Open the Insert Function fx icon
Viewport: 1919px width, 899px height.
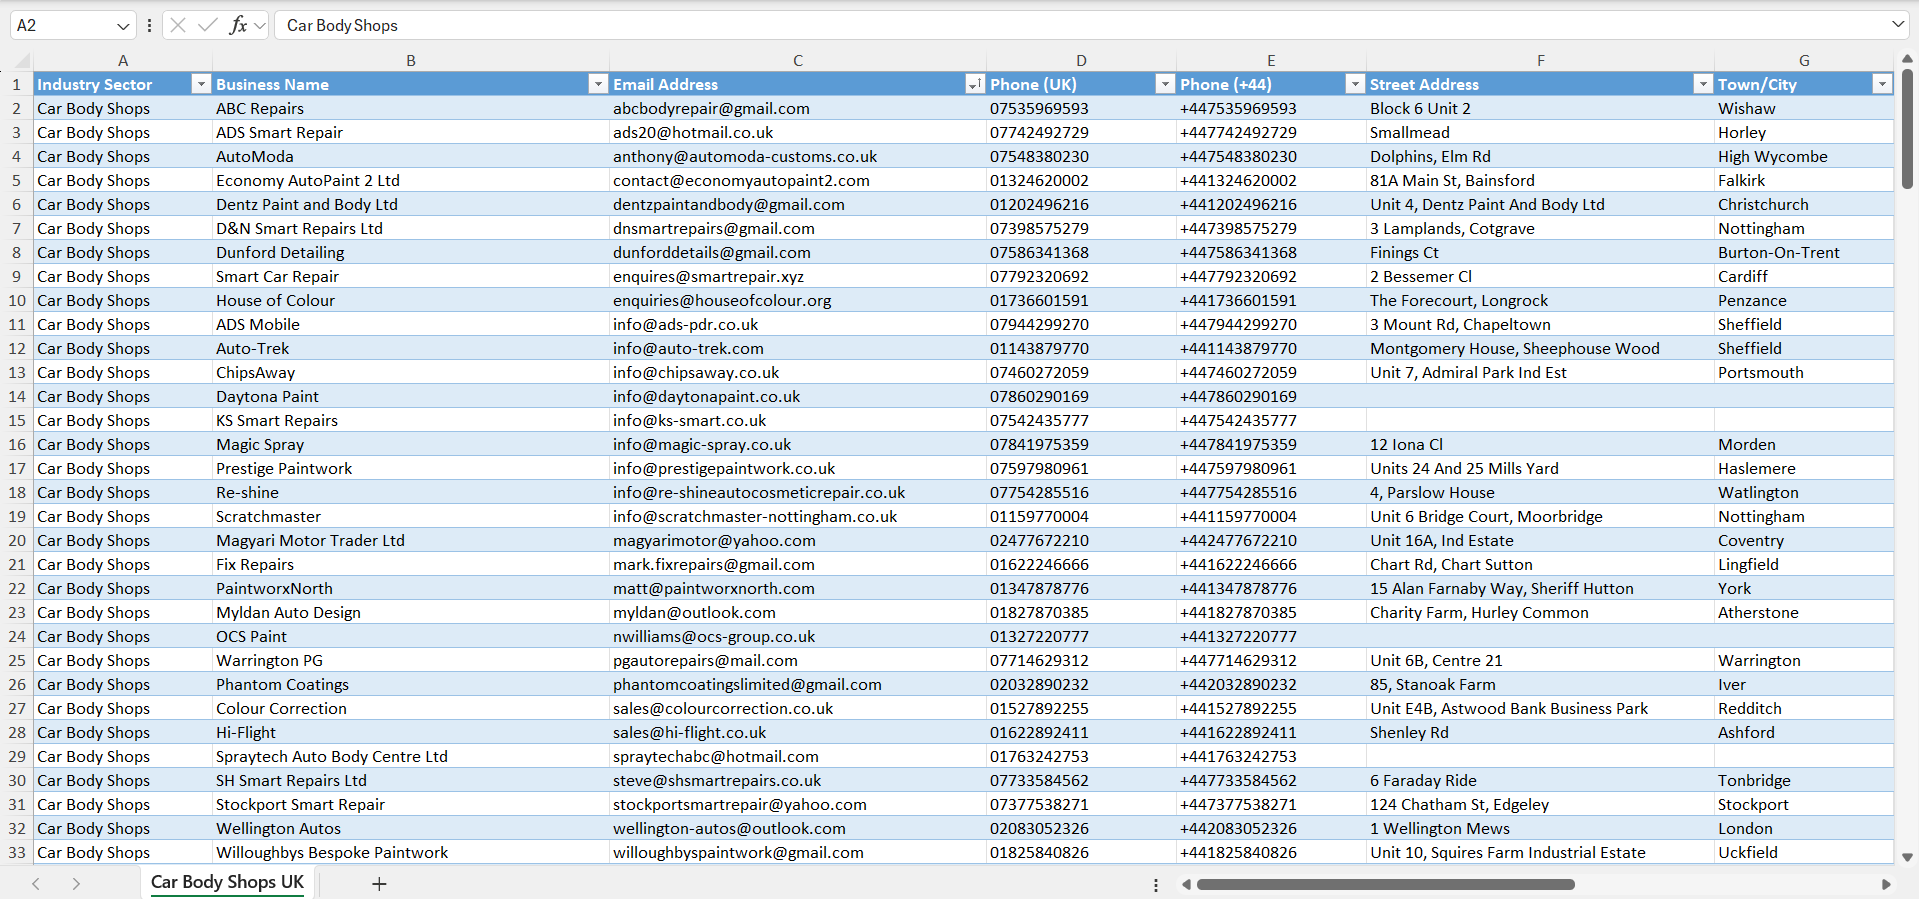click(x=238, y=25)
